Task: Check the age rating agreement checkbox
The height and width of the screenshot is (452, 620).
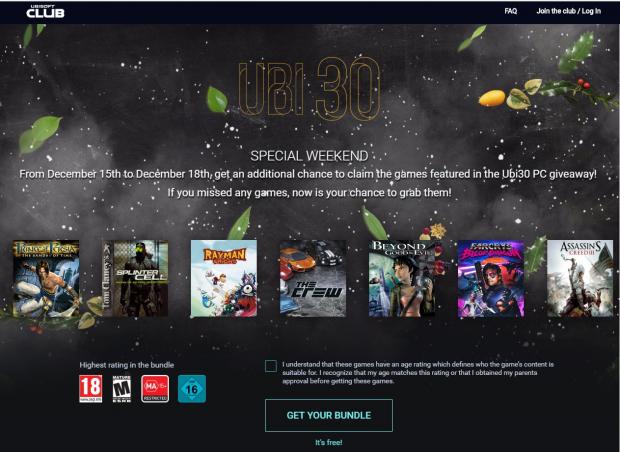Action: tap(271, 366)
